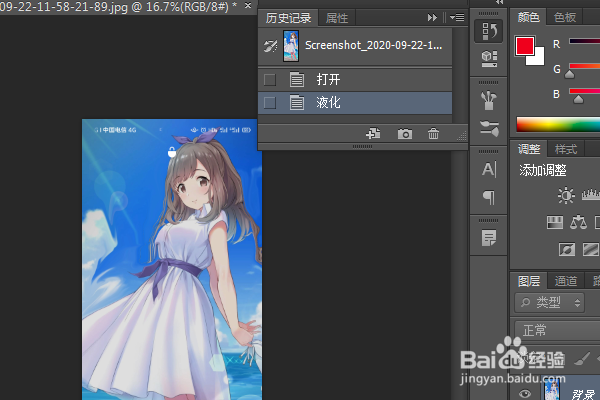Switch to the 样式 tab
Image resolution: width=600 pixels, height=400 pixels.
click(566, 149)
